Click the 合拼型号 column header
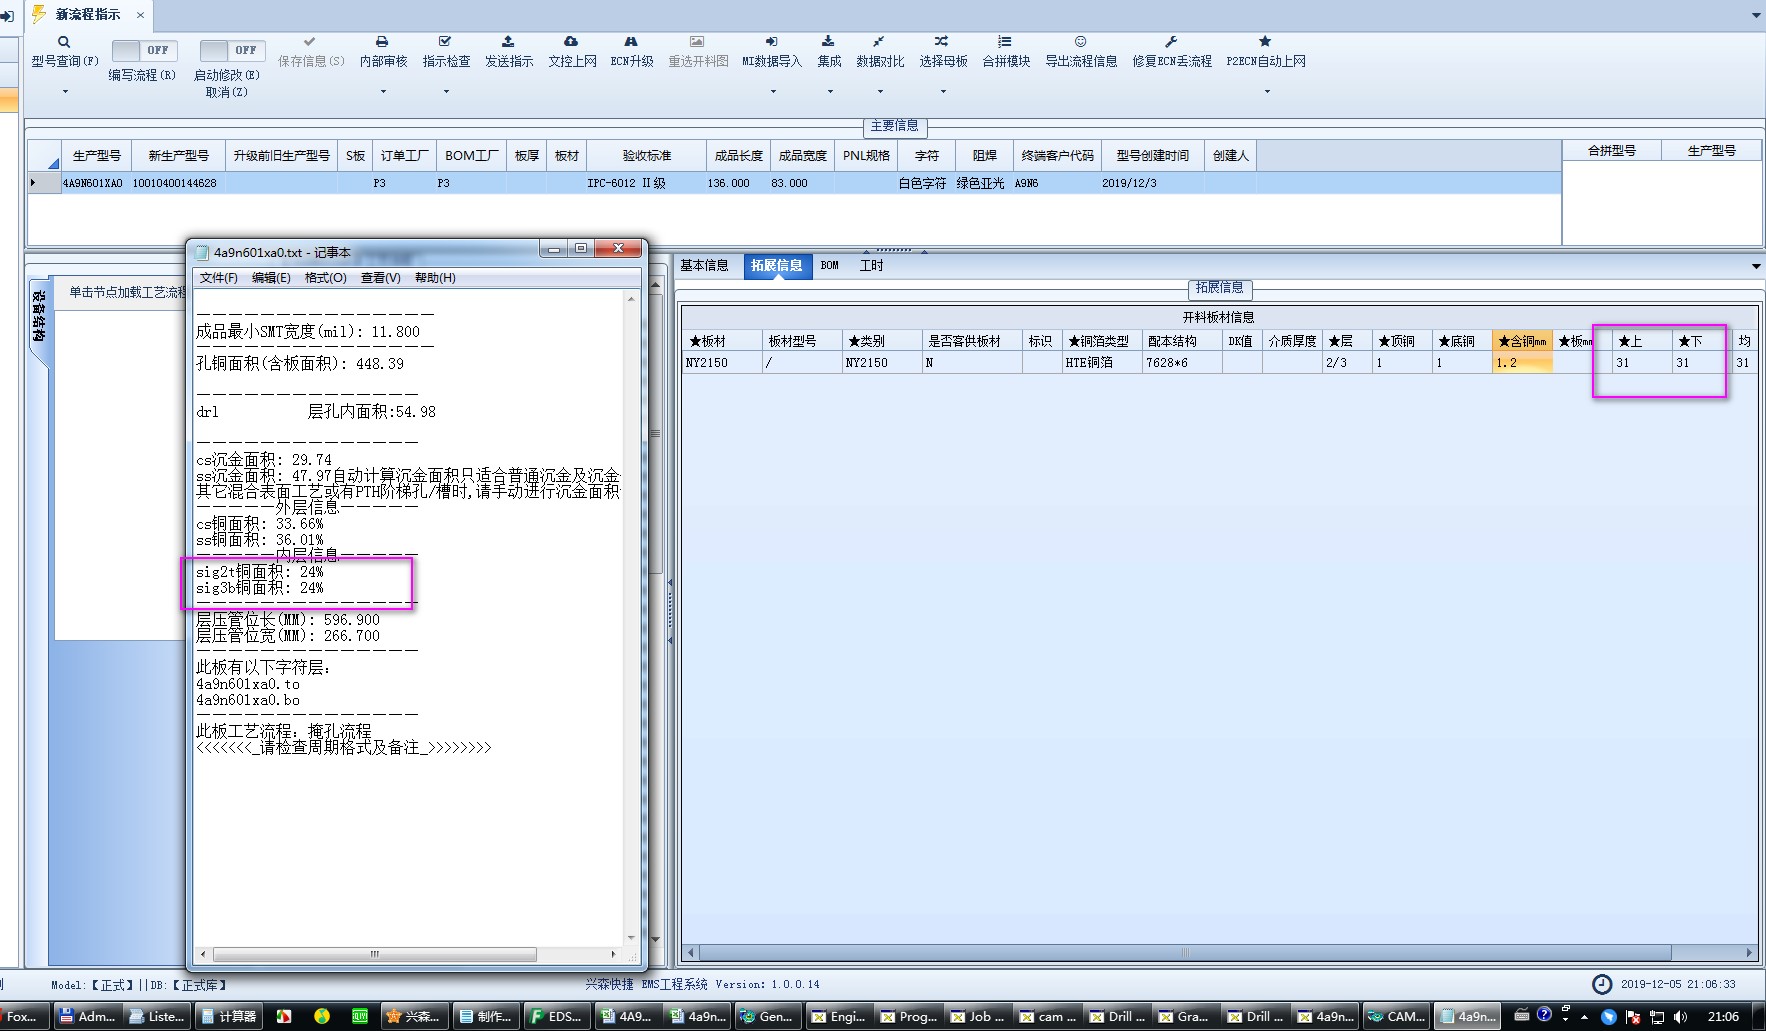The height and width of the screenshot is (1031, 1766). (x=1612, y=150)
